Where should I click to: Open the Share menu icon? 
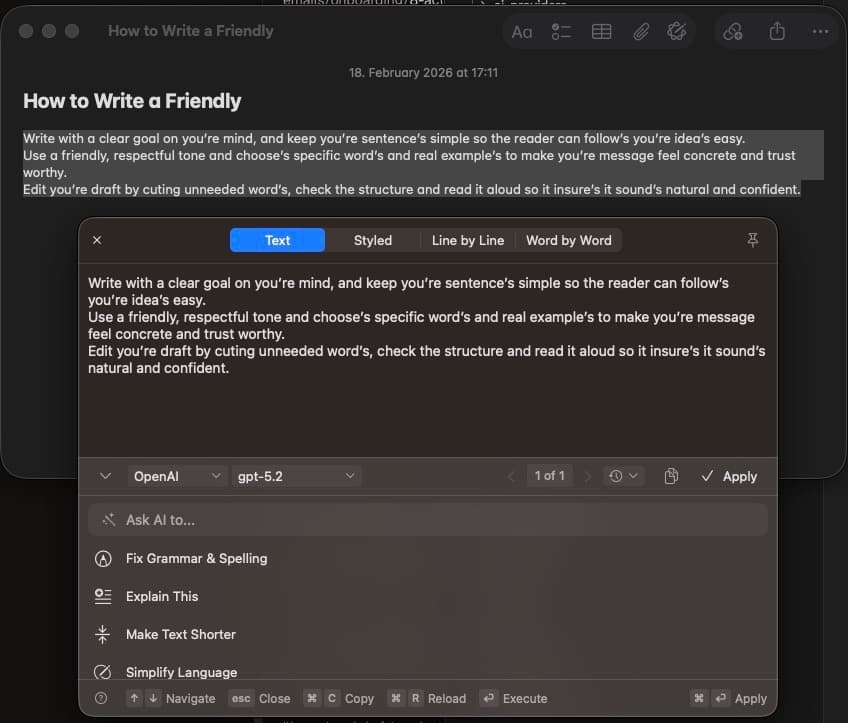point(777,31)
